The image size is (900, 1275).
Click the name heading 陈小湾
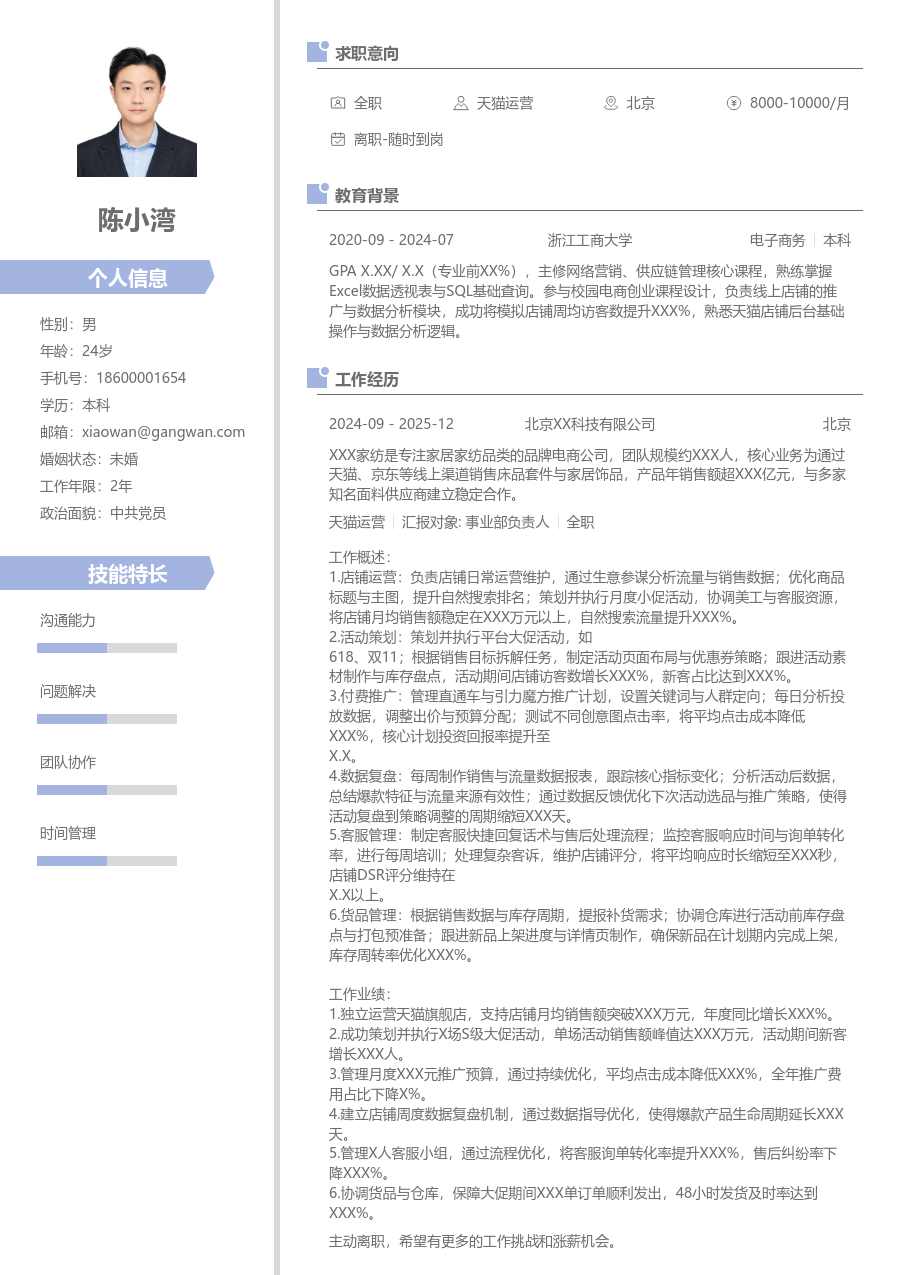click(136, 221)
